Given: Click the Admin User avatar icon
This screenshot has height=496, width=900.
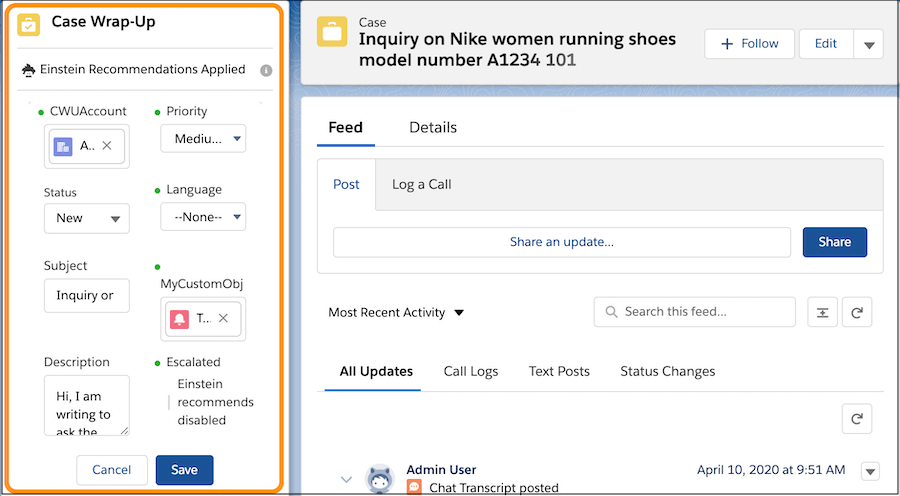Looking at the screenshot, I should (x=379, y=478).
